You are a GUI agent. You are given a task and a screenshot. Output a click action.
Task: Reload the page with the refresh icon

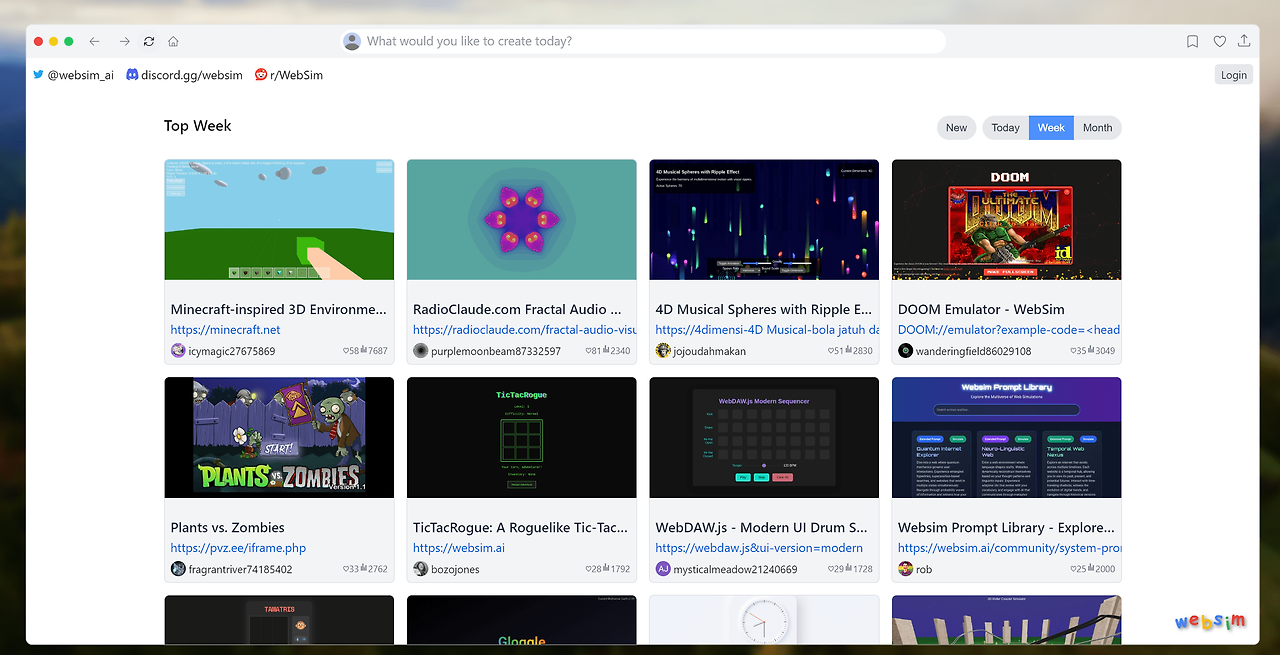coord(149,41)
